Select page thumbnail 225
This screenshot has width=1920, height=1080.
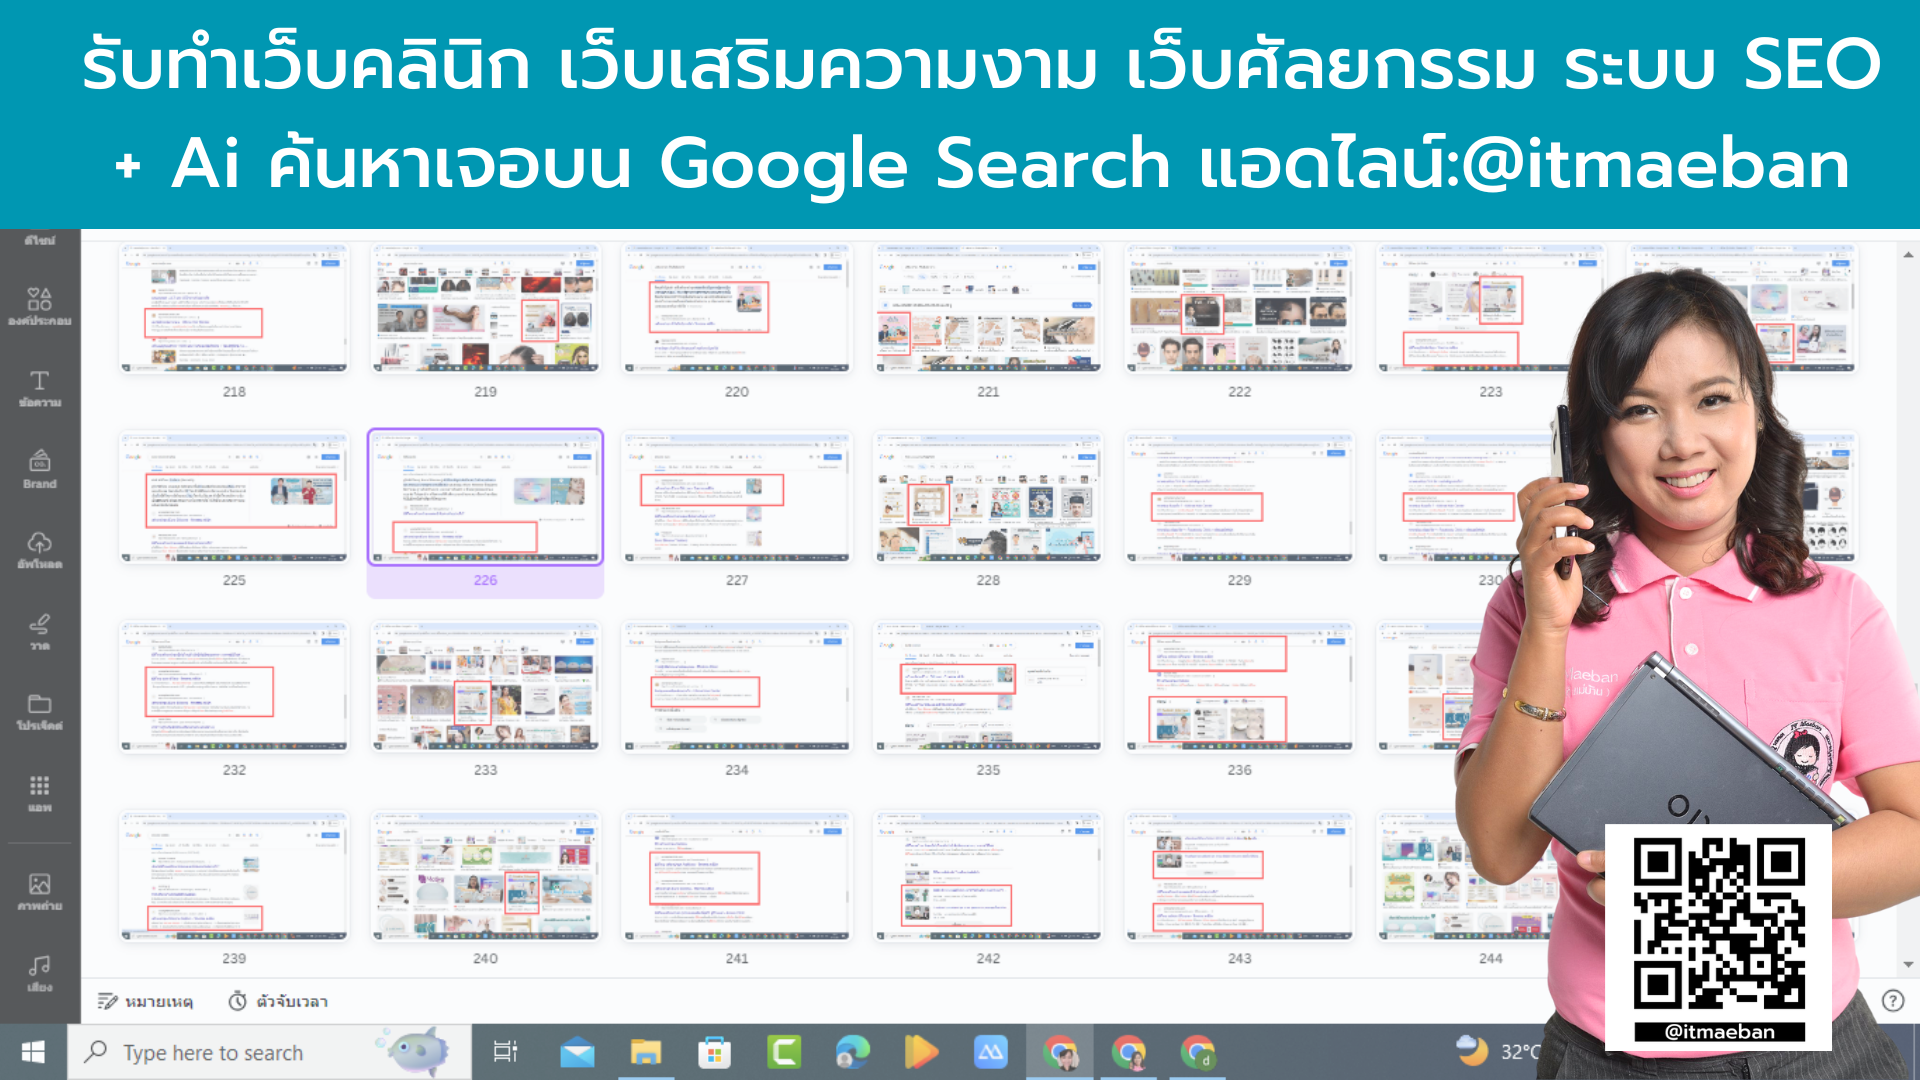pos(234,497)
